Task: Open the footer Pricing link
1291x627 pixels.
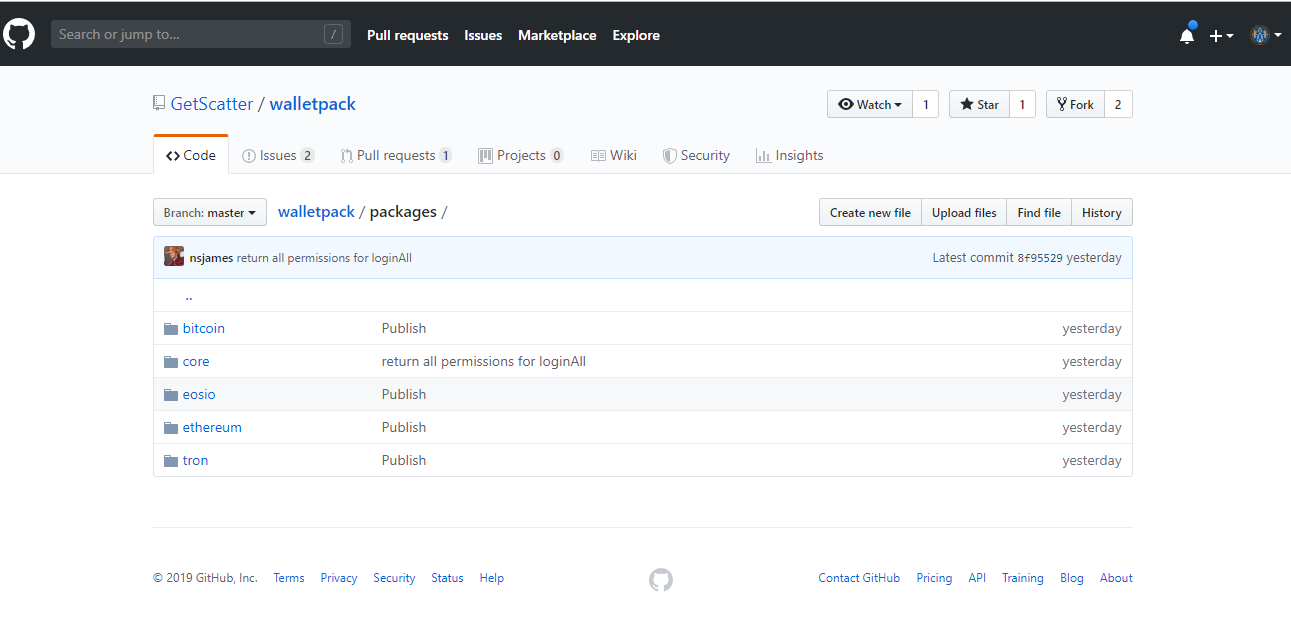Action: coord(934,578)
